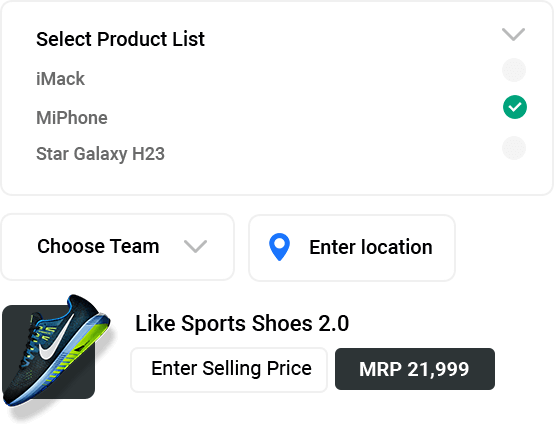
Task: Click the blue location pin icon
Action: 279,247
